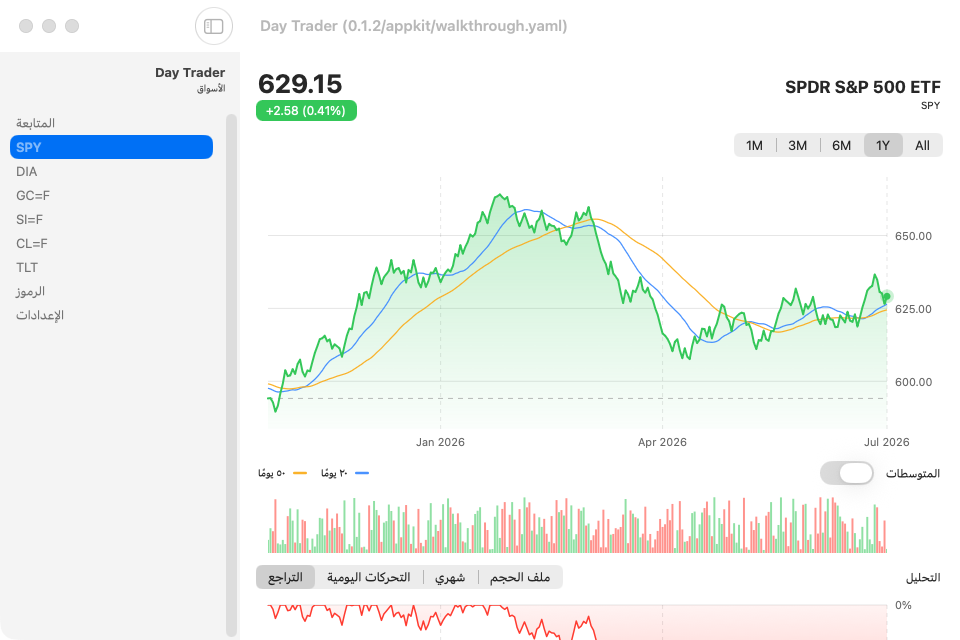960x640 pixels.
Task: Select the 1M time range
Action: (754, 145)
